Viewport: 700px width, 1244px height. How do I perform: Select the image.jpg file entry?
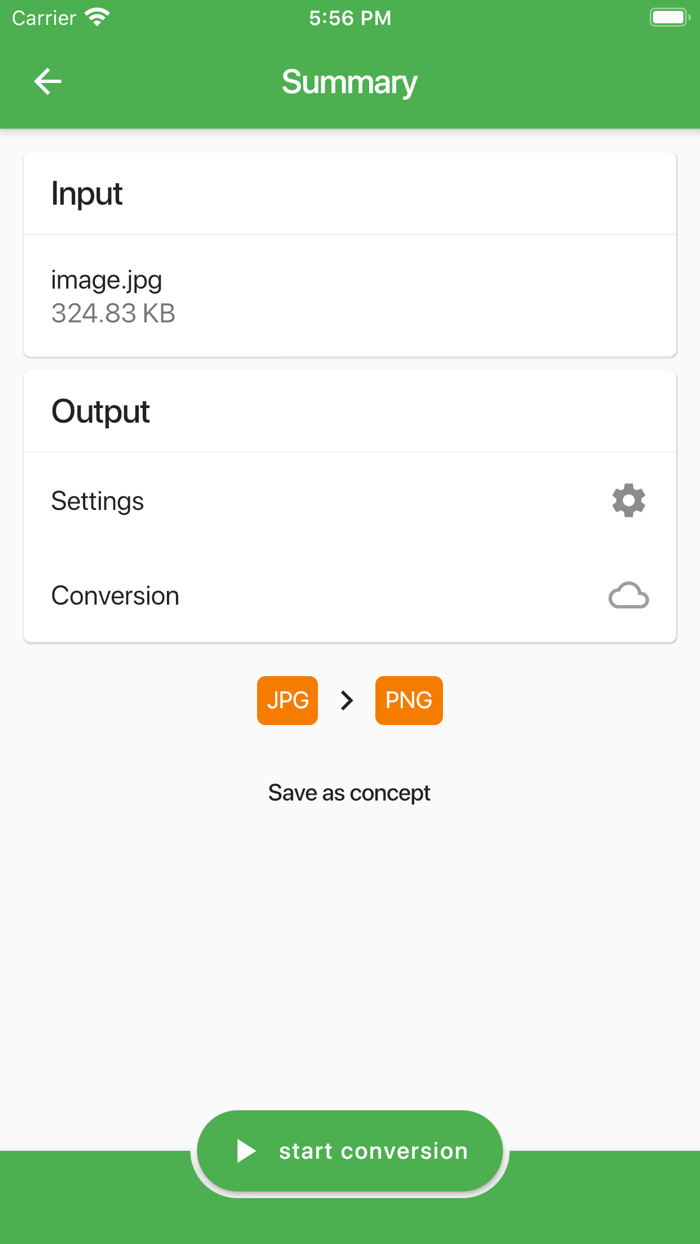click(106, 280)
